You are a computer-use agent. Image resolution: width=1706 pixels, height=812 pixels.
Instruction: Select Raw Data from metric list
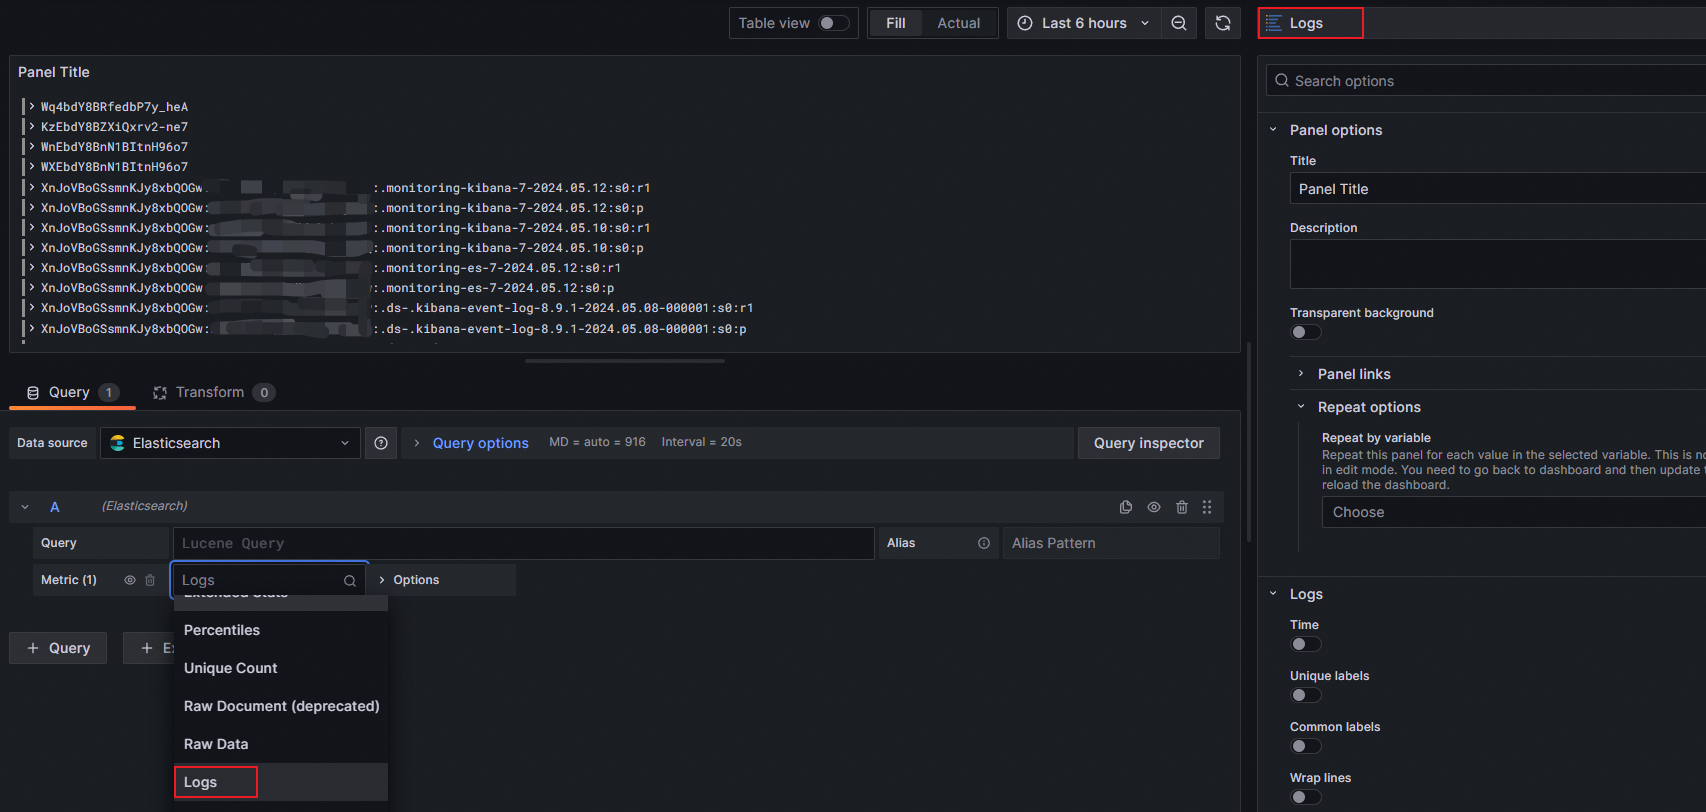click(216, 744)
